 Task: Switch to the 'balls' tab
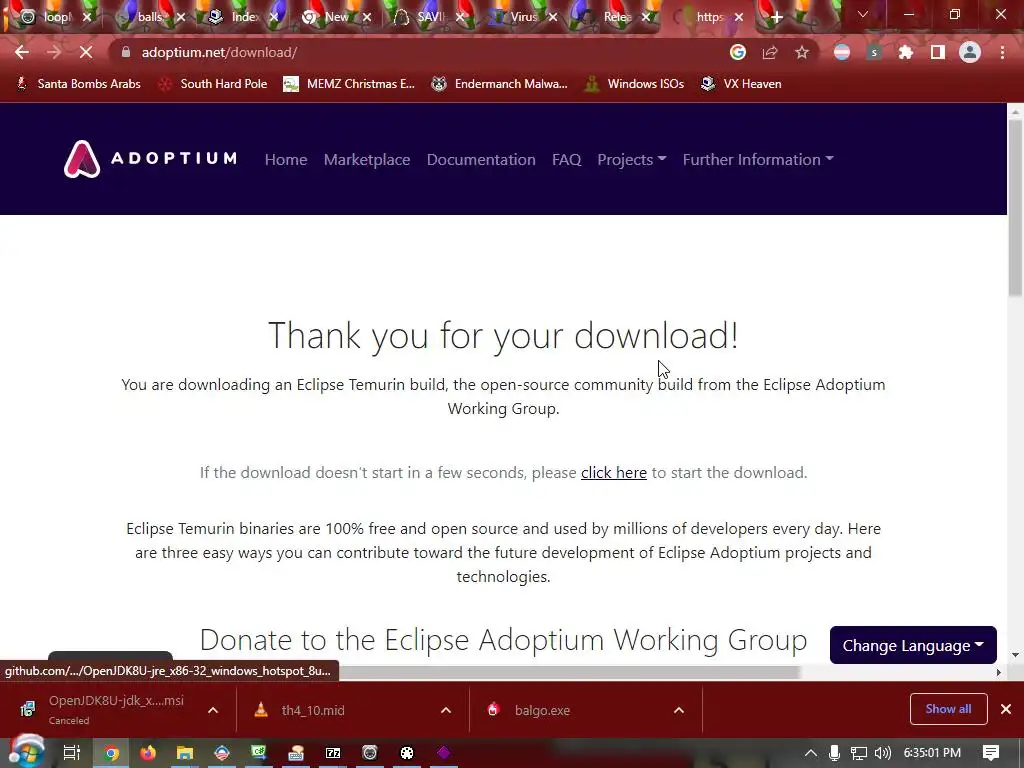point(150,17)
